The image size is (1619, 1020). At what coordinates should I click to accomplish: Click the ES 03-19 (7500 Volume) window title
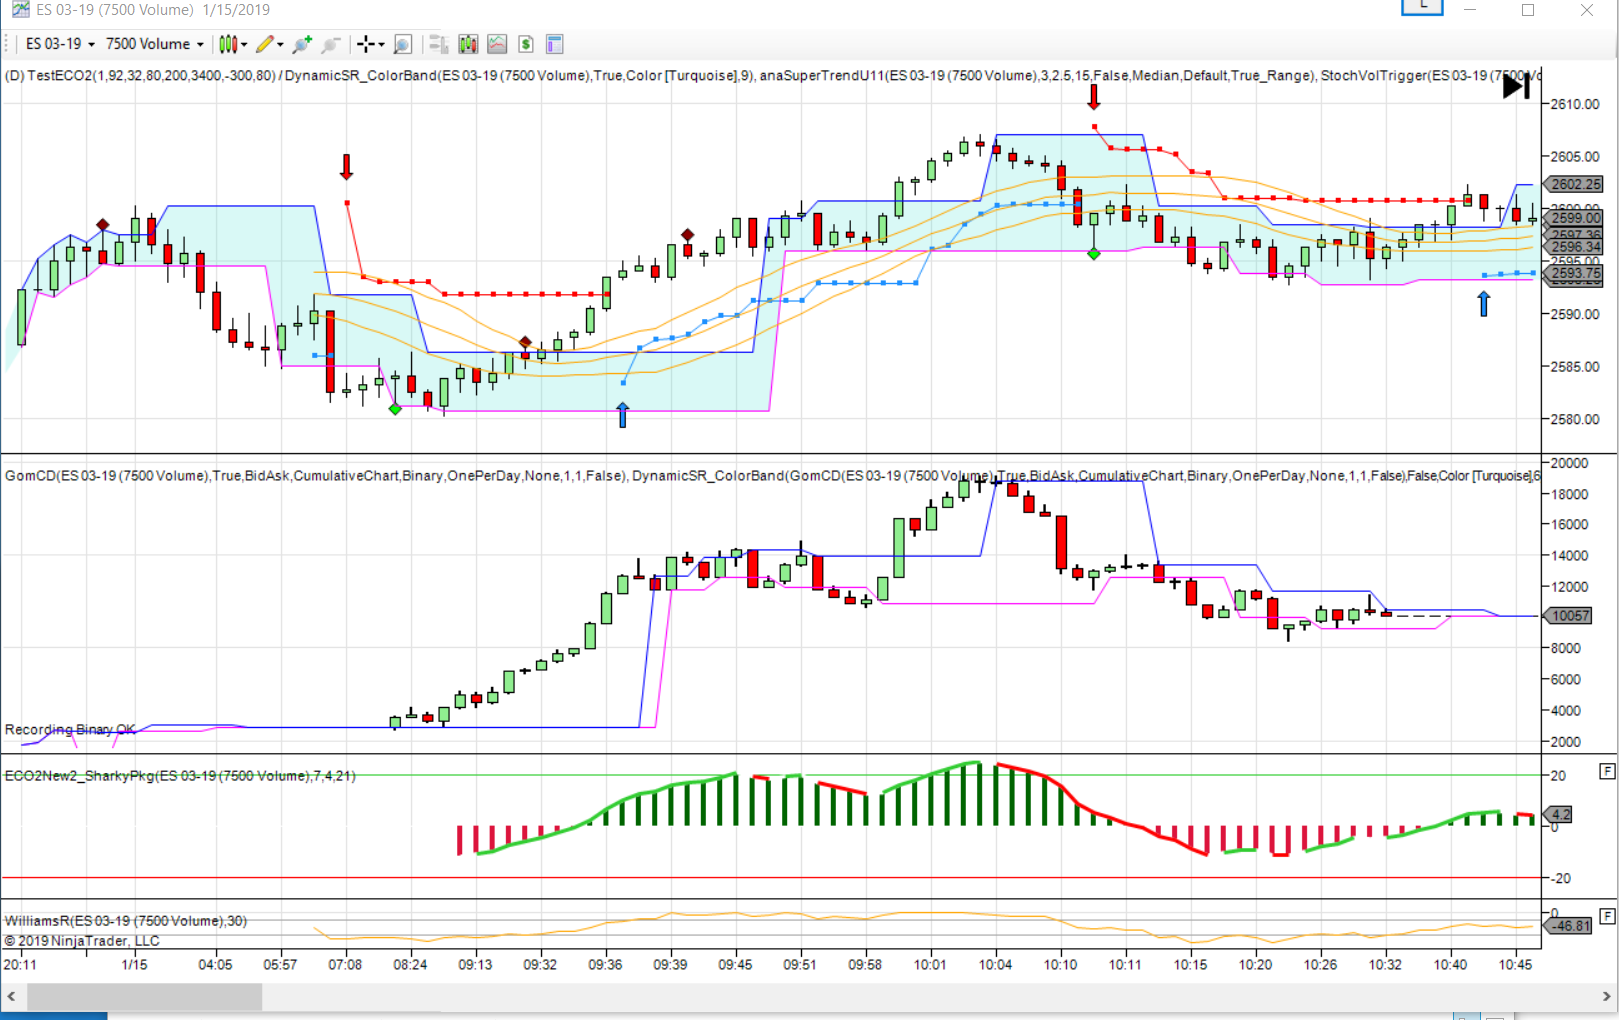115,10
